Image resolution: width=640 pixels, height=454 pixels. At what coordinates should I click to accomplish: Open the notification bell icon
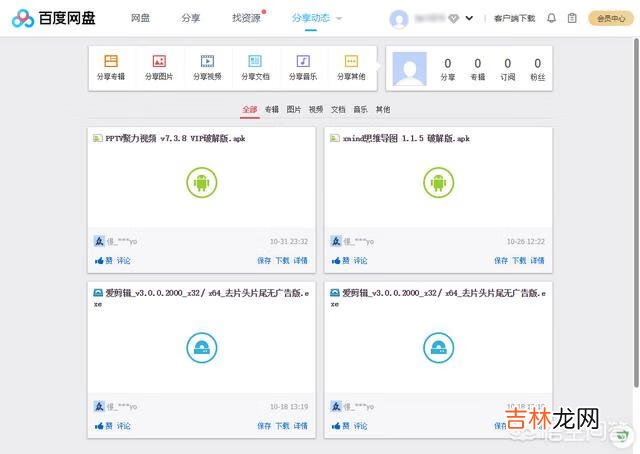coord(551,18)
